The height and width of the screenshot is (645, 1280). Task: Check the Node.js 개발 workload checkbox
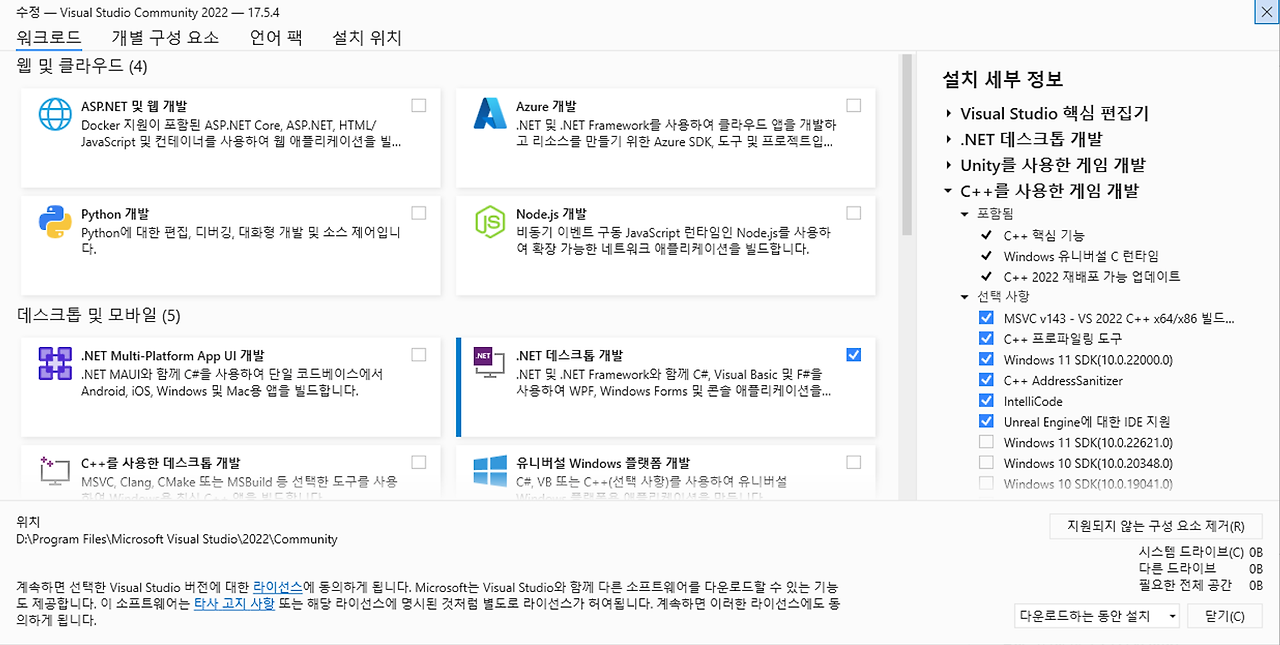[x=853, y=213]
